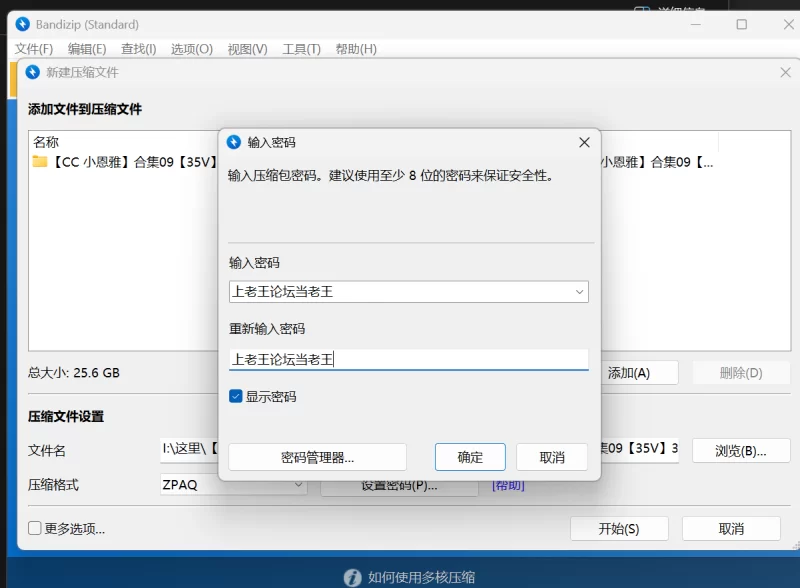This screenshot has width=800, height=588.
Task: Click the 浏览(B)... button
Action: pyautogui.click(x=741, y=451)
